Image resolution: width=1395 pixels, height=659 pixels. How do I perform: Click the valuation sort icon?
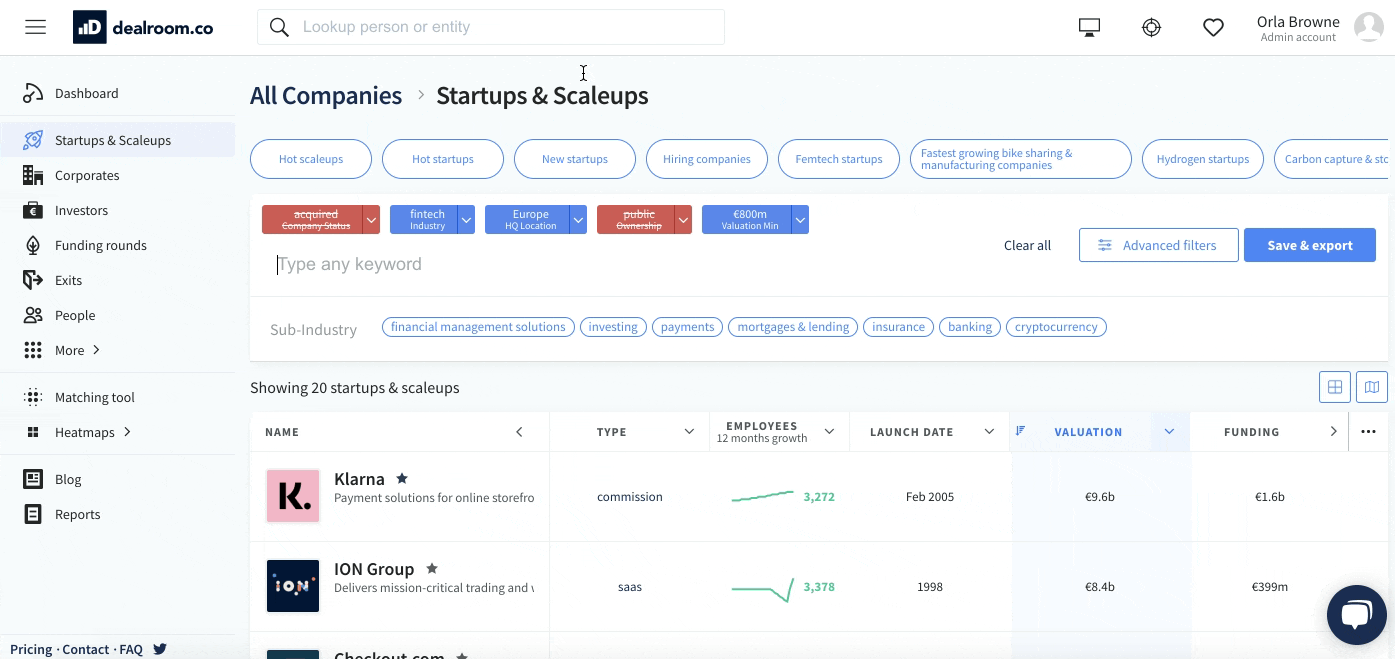click(x=1021, y=431)
